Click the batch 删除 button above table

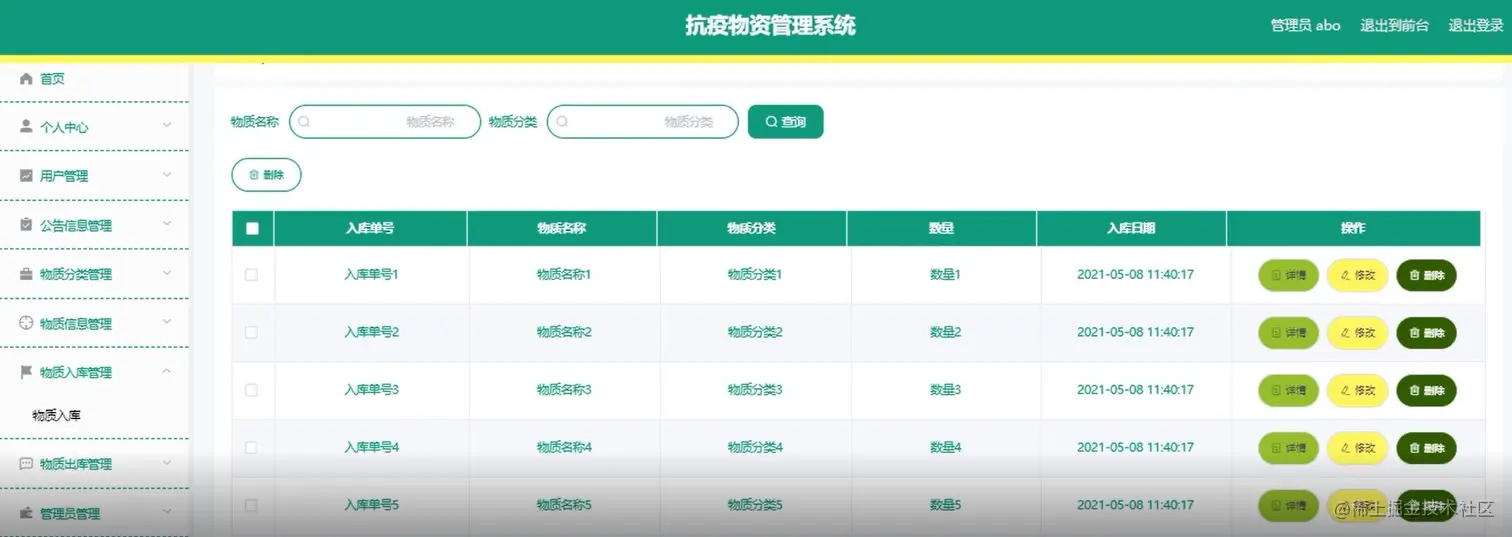pyautogui.click(x=266, y=174)
